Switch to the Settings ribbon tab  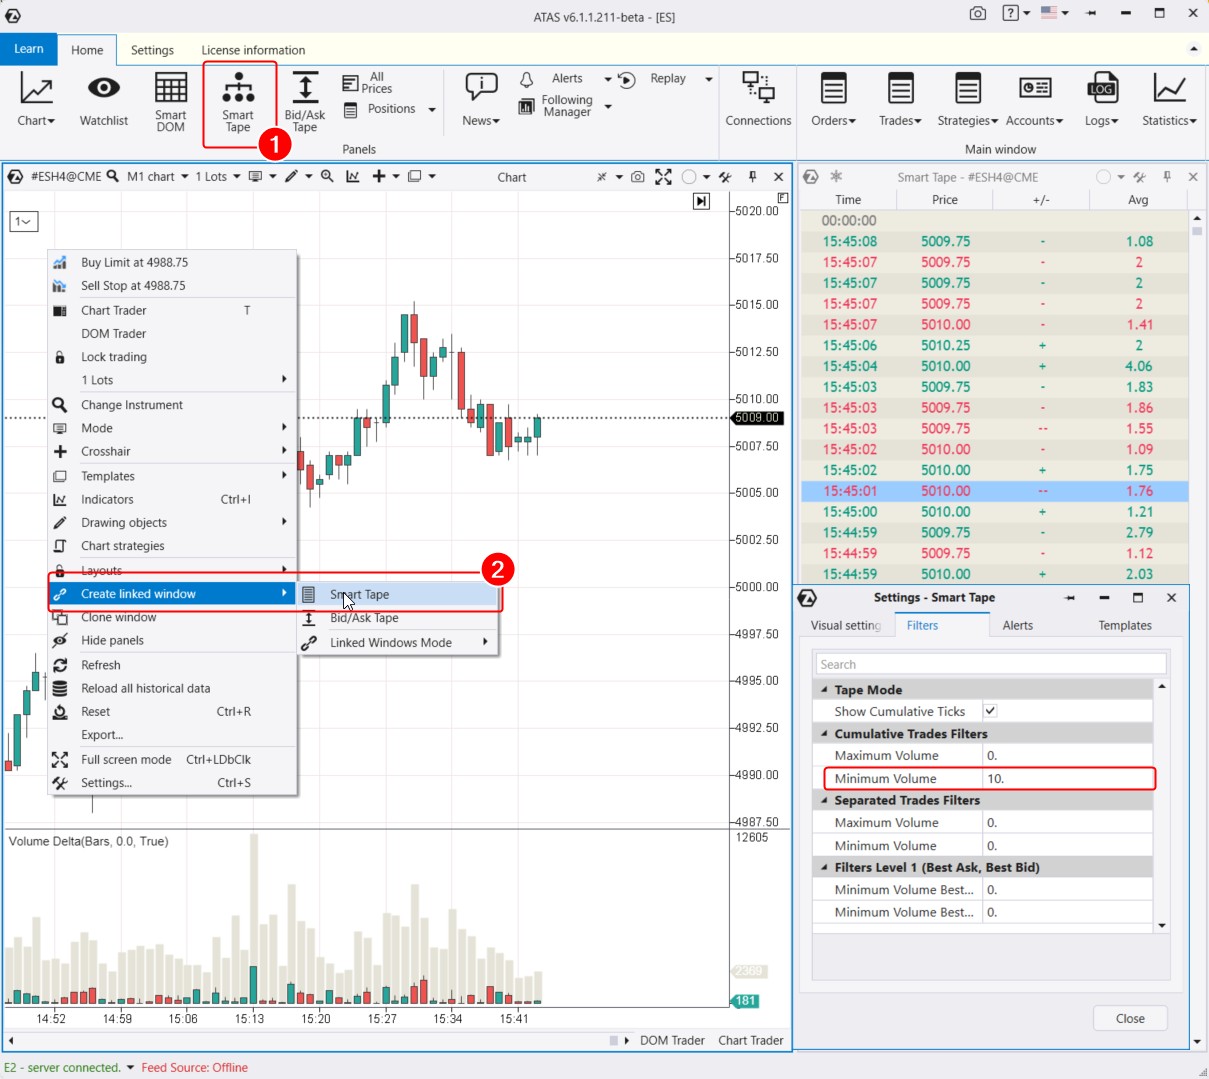[x=152, y=50]
